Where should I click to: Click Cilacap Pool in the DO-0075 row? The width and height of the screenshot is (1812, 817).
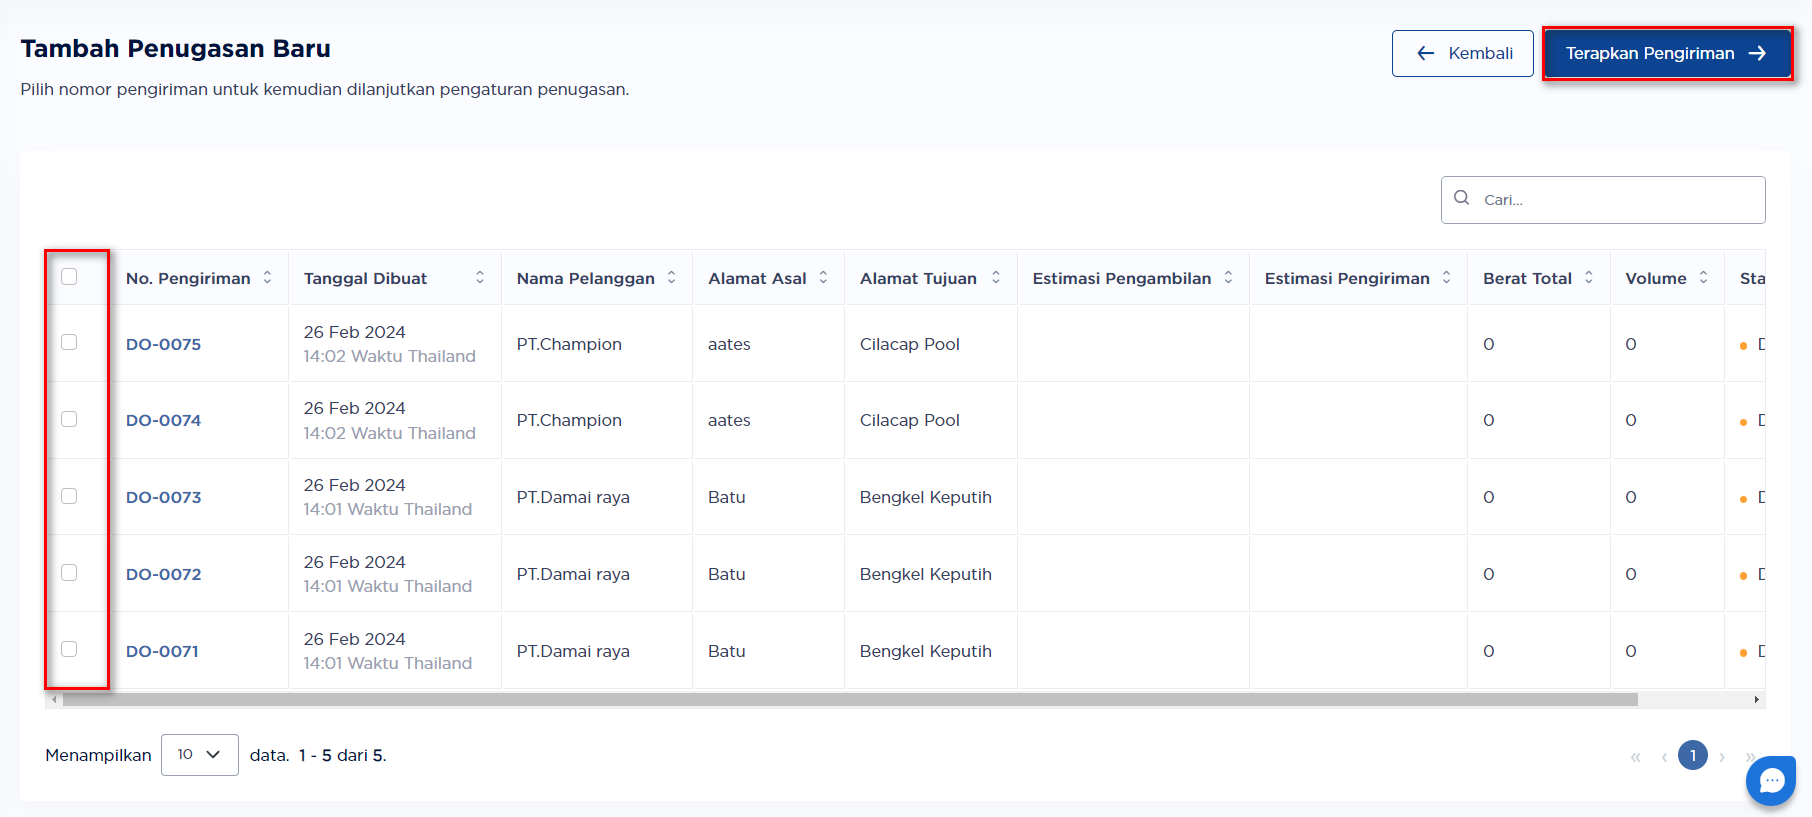point(910,344)
